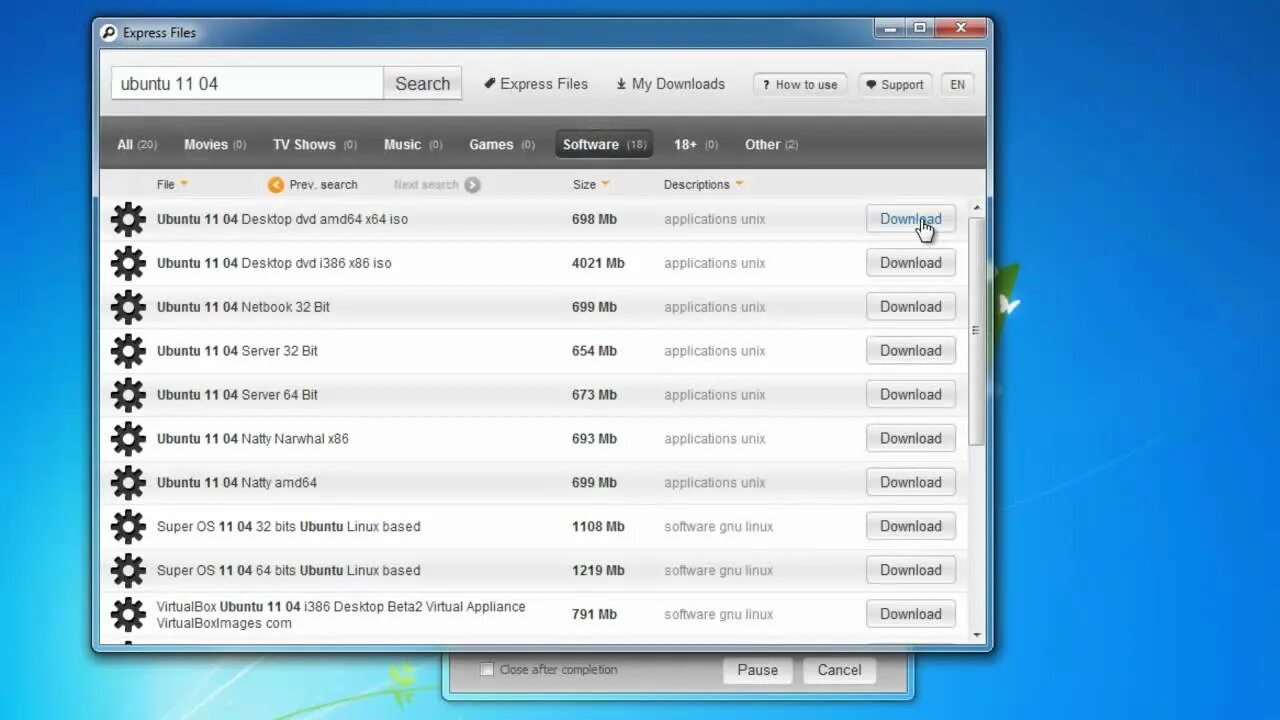Screen dimensions: 1280x720
Task: Click the results list scrollbar up arrow
Action: (977, 208)
